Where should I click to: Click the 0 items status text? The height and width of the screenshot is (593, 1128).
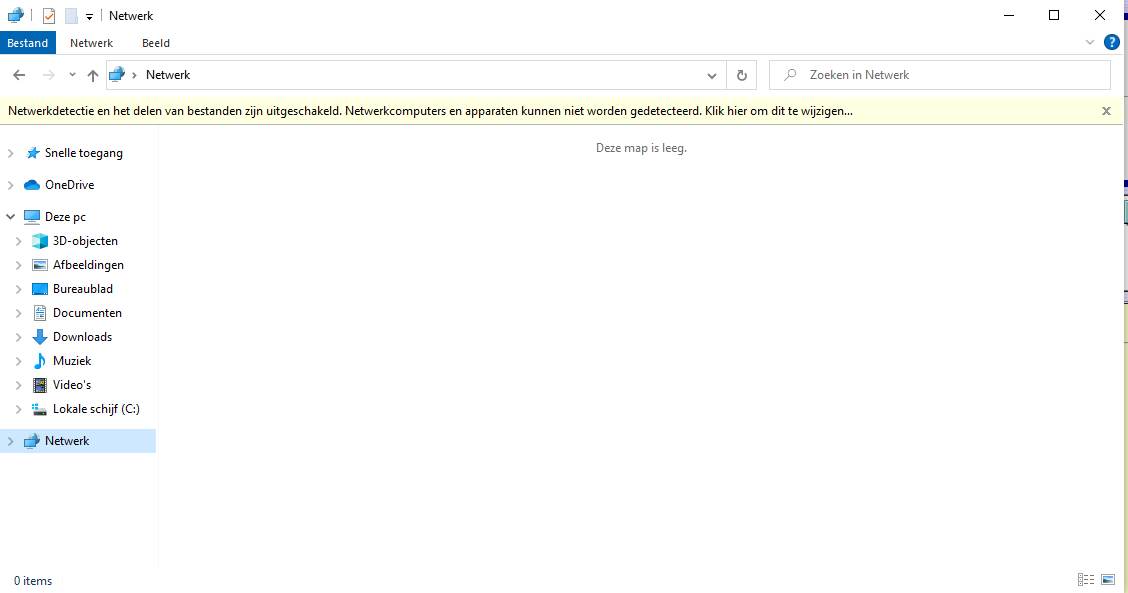click(33, 581)
